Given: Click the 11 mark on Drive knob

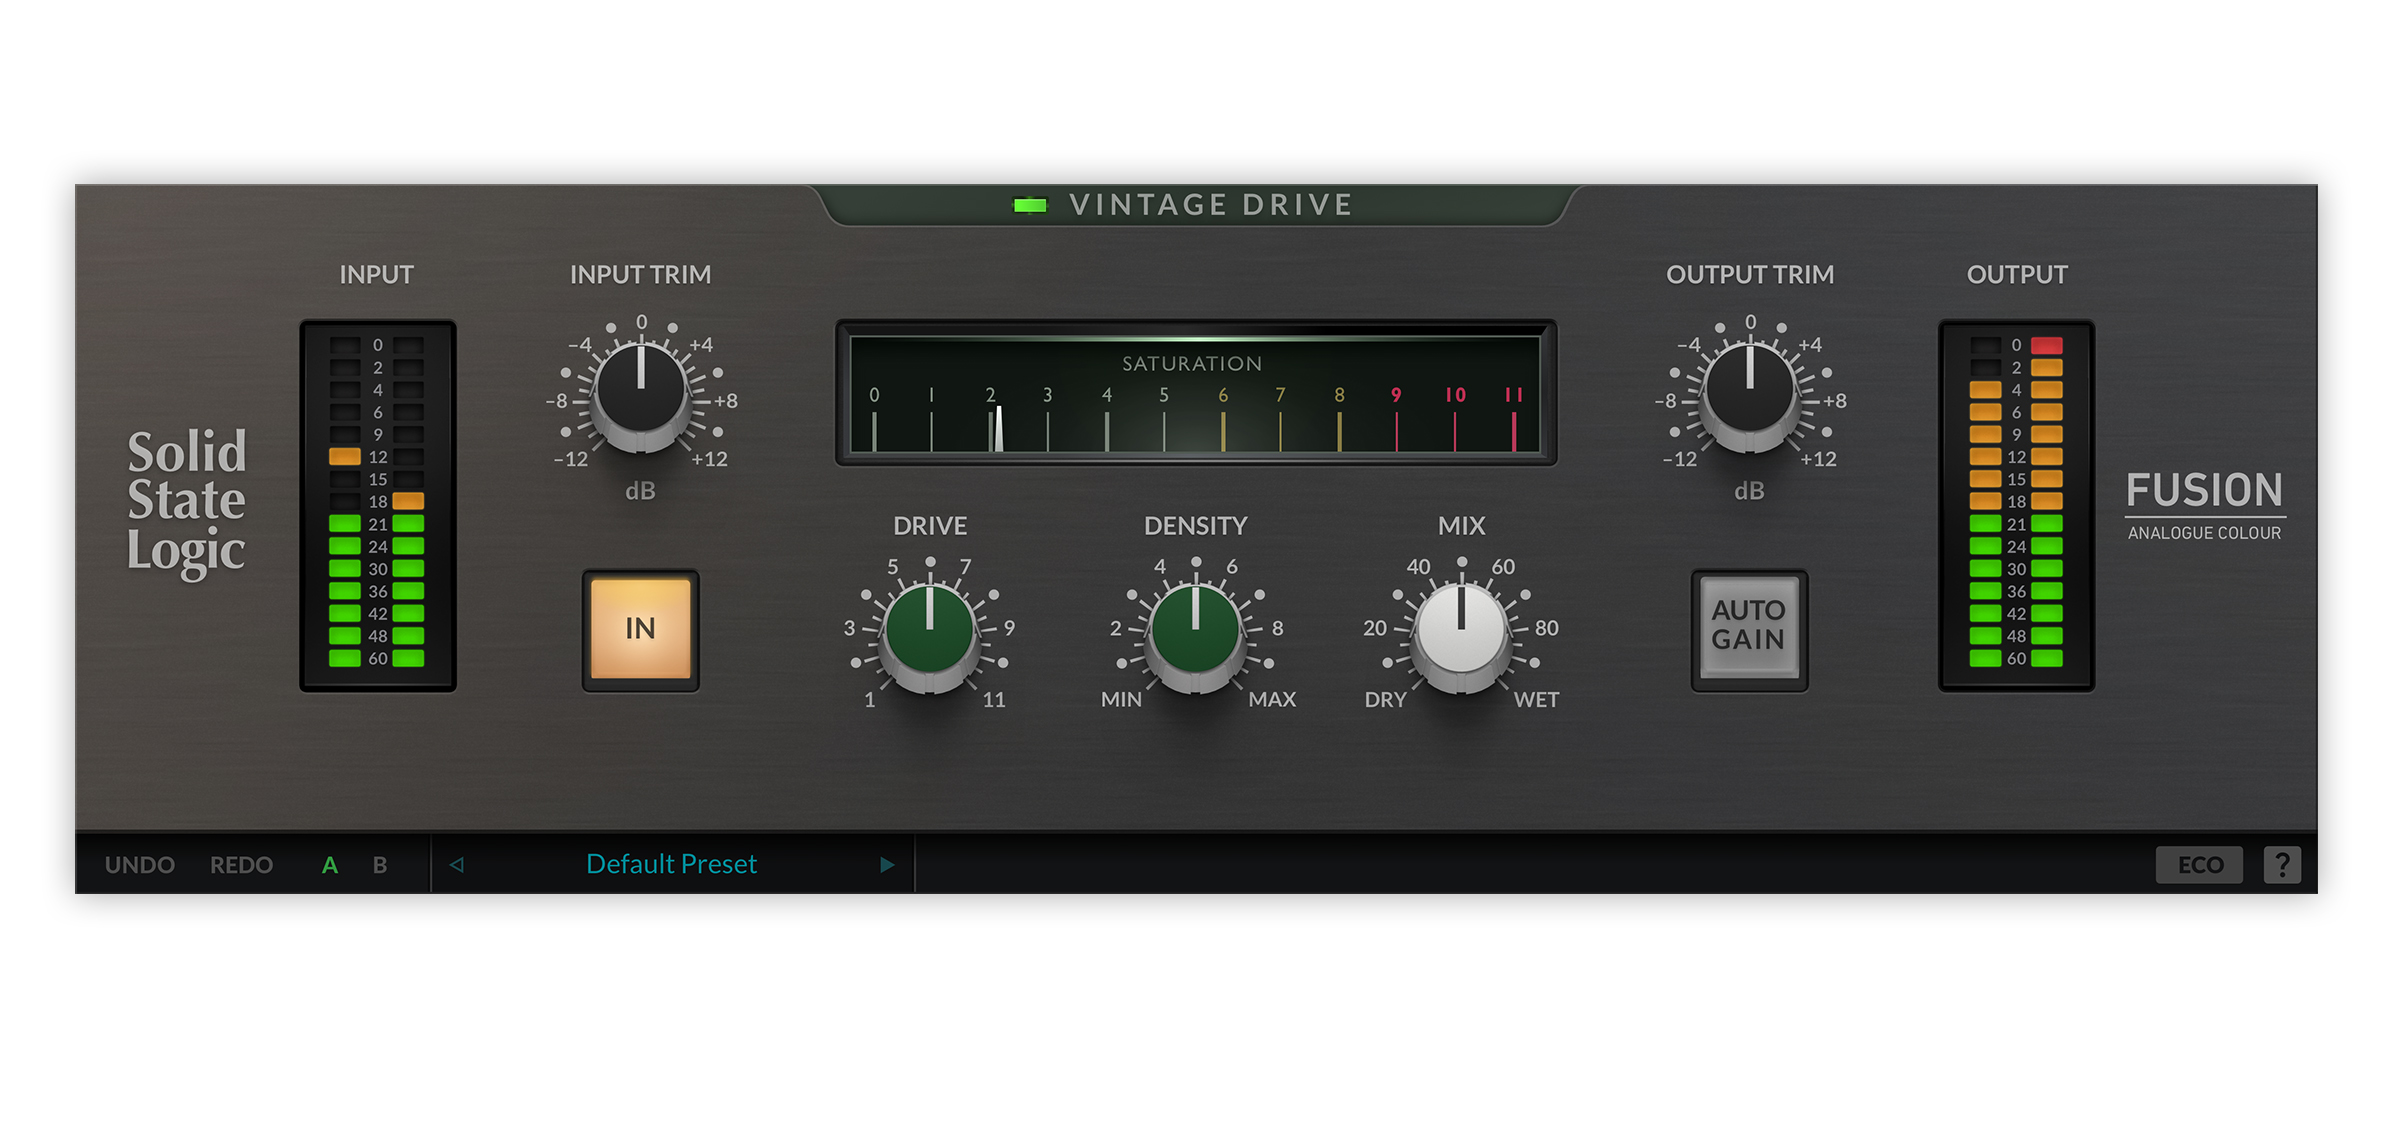Looking at the screenshot, I should pyautogui.click(x=994, y=700).
